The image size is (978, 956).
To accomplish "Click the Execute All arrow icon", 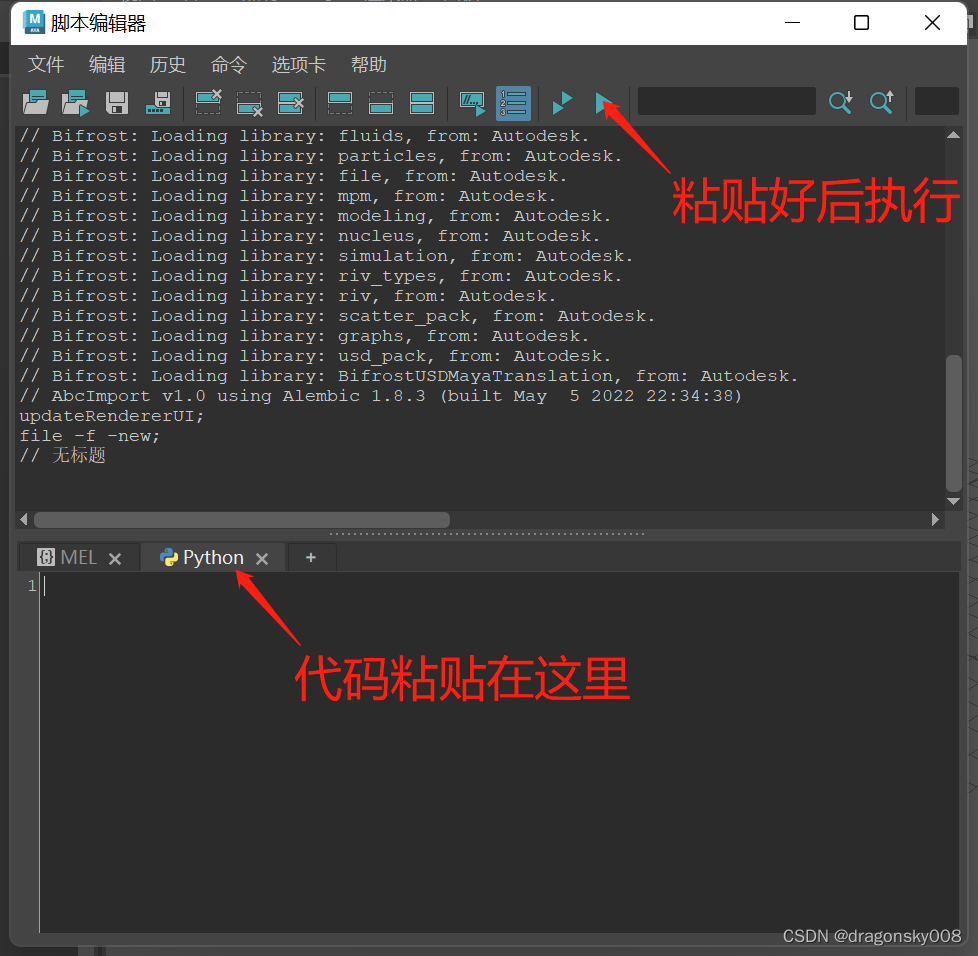I will coord(602,103).
